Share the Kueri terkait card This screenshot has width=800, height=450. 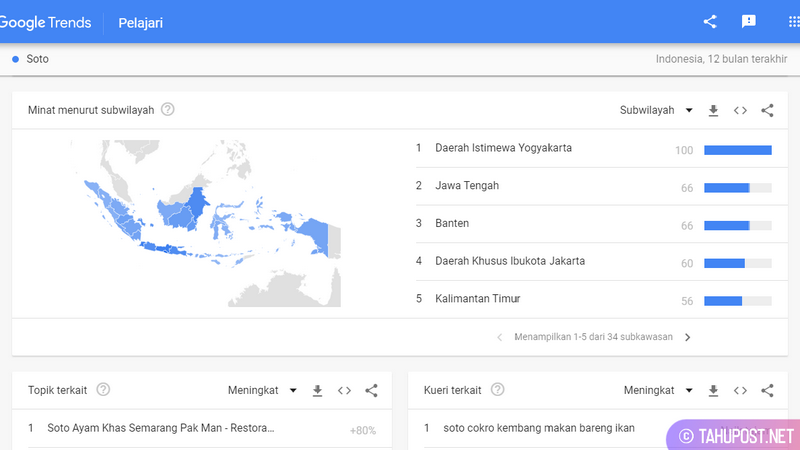tap(767, 390)
